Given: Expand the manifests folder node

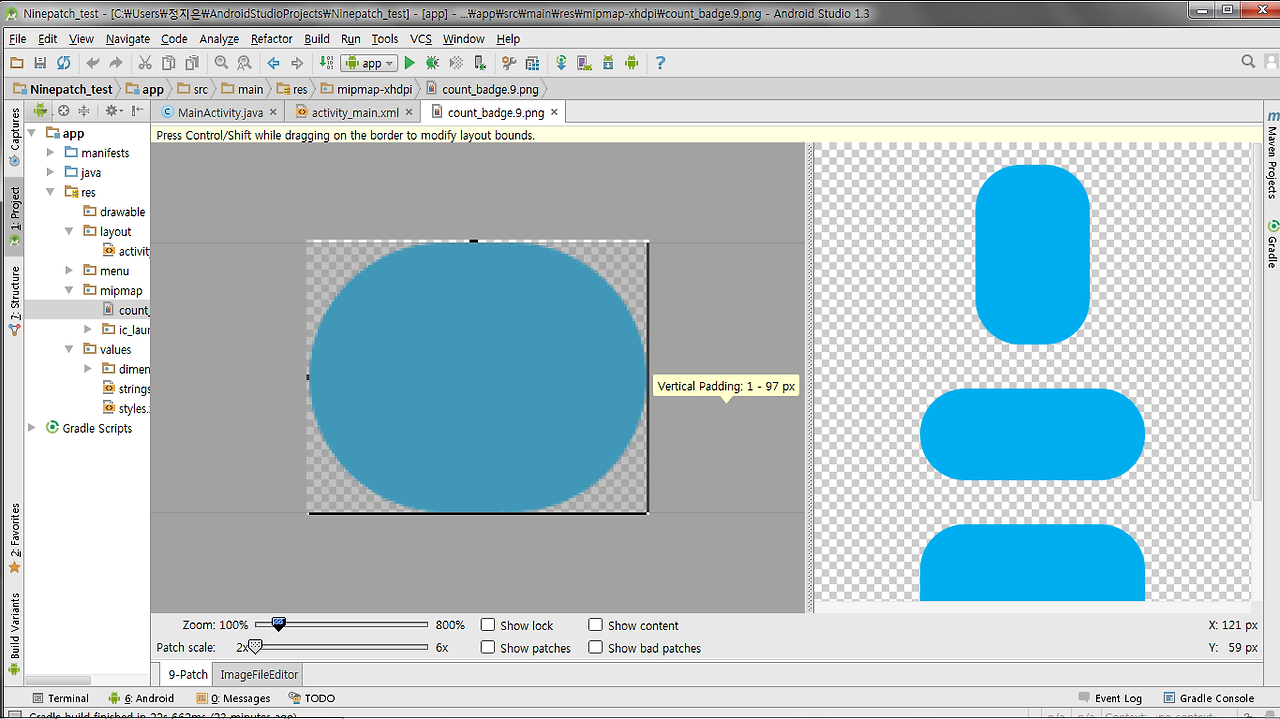Looking at the screenshot, I should (x=51, y=153).
